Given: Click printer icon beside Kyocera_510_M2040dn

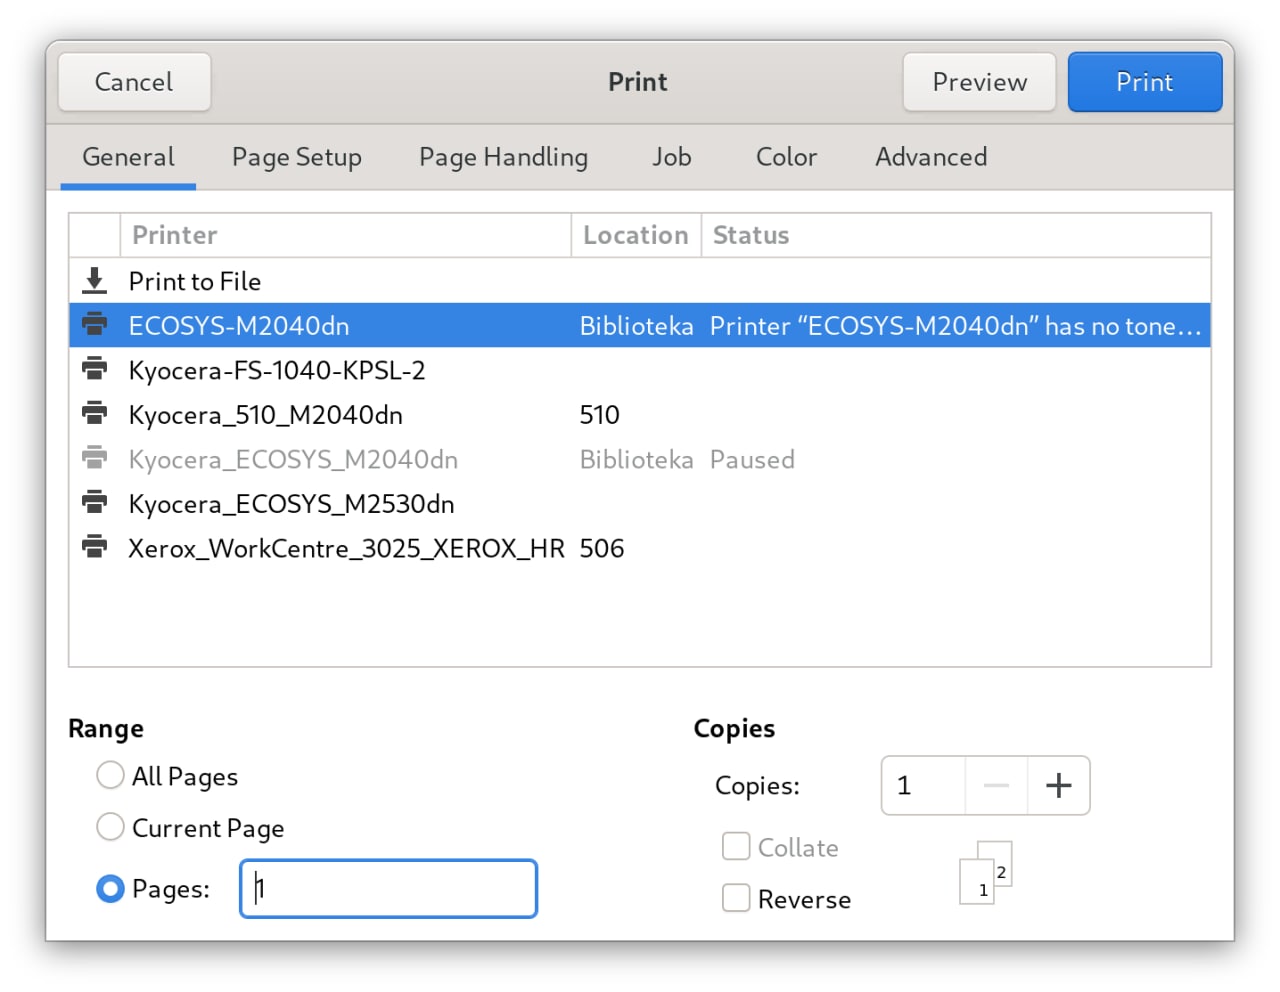Looking at the screenshot, I should tap(94, 413).
